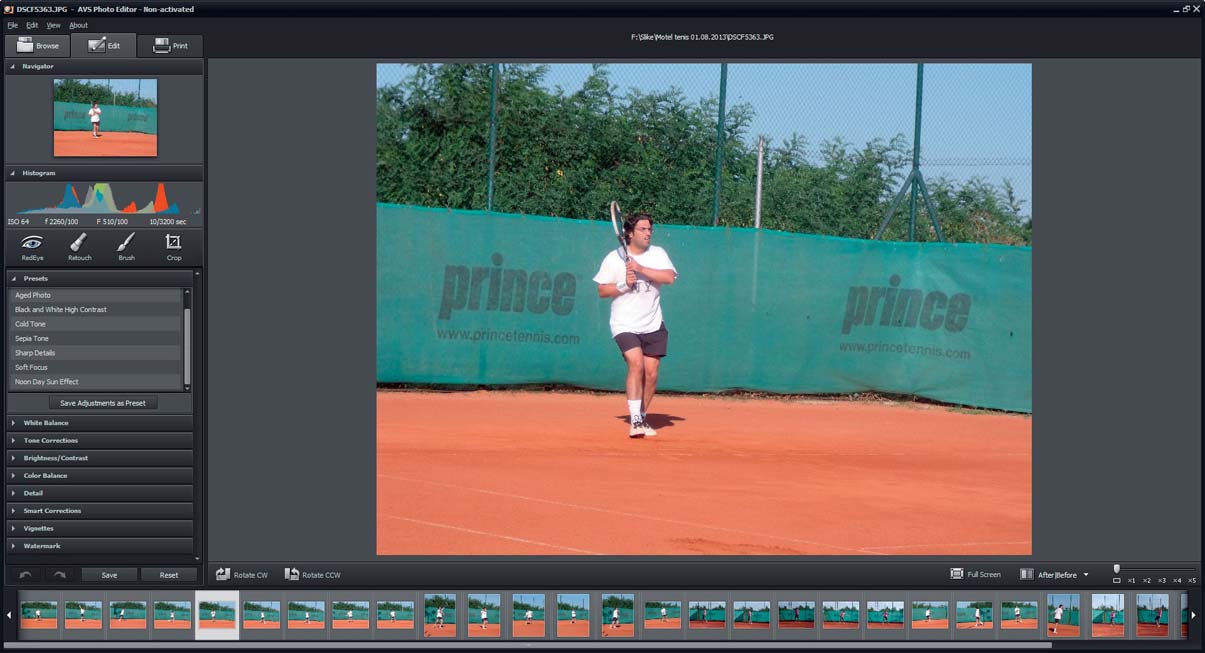Apply the Aged Photo preset

point(96,295)
